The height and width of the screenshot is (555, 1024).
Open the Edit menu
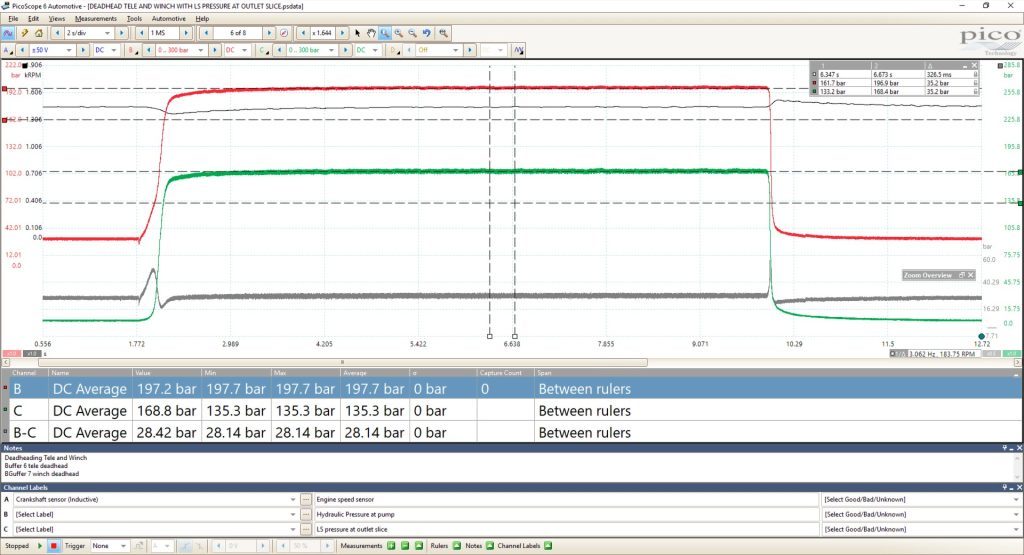pyautogui.click(x=33, y=19)
